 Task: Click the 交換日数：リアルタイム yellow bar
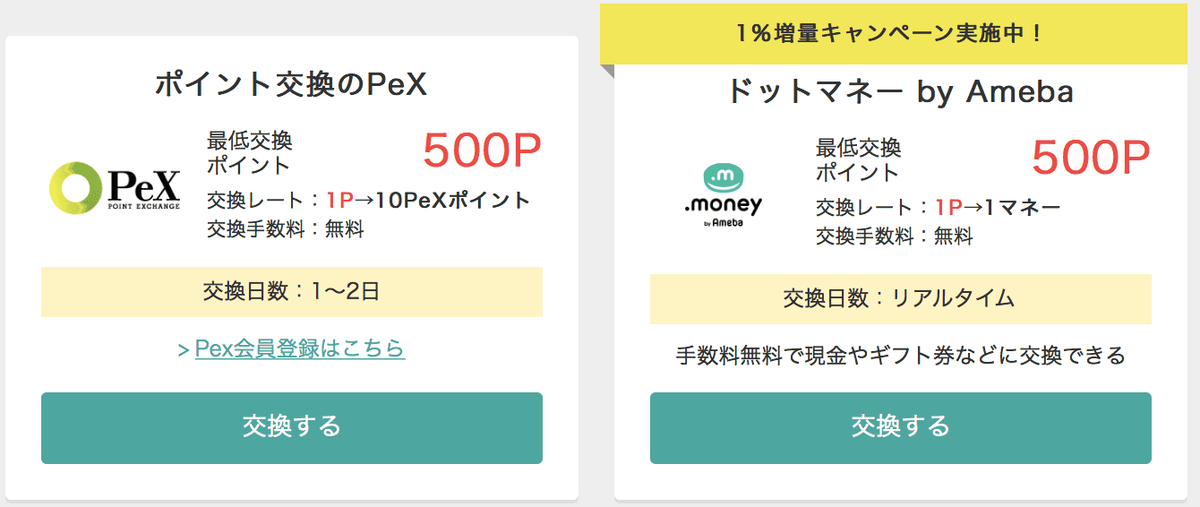click(x=901, y=299)
